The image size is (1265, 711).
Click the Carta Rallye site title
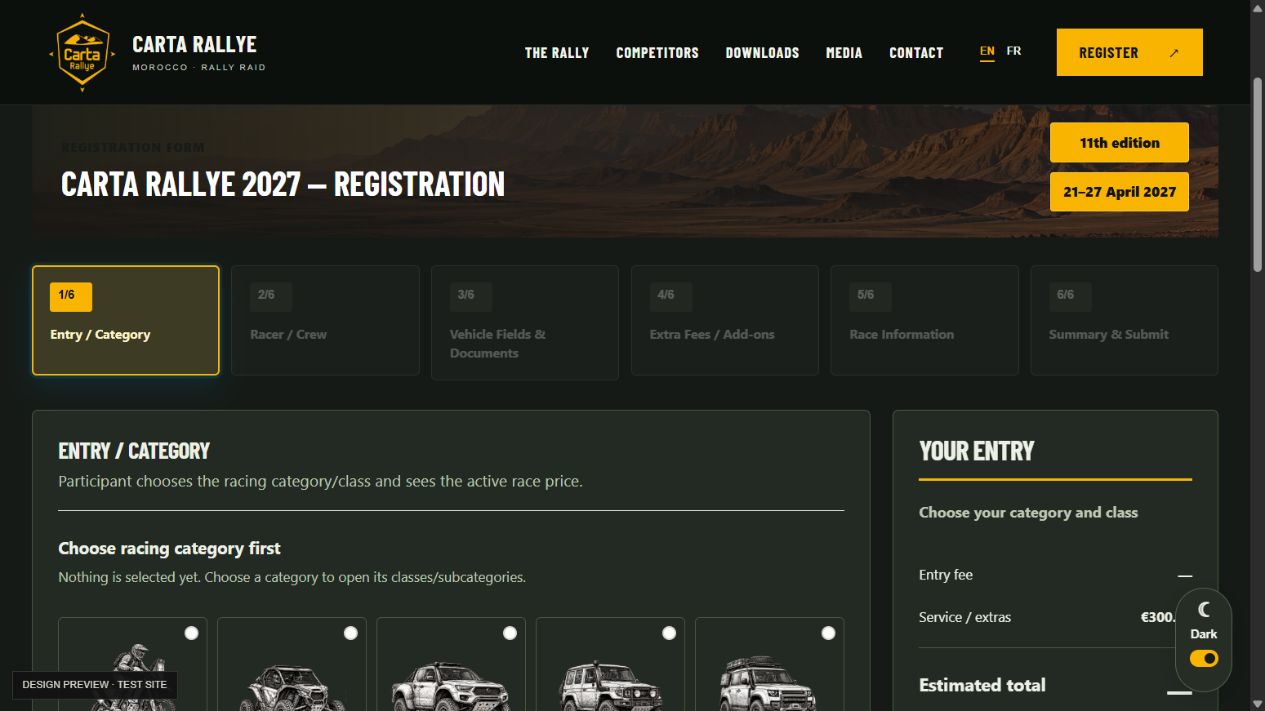195,44
